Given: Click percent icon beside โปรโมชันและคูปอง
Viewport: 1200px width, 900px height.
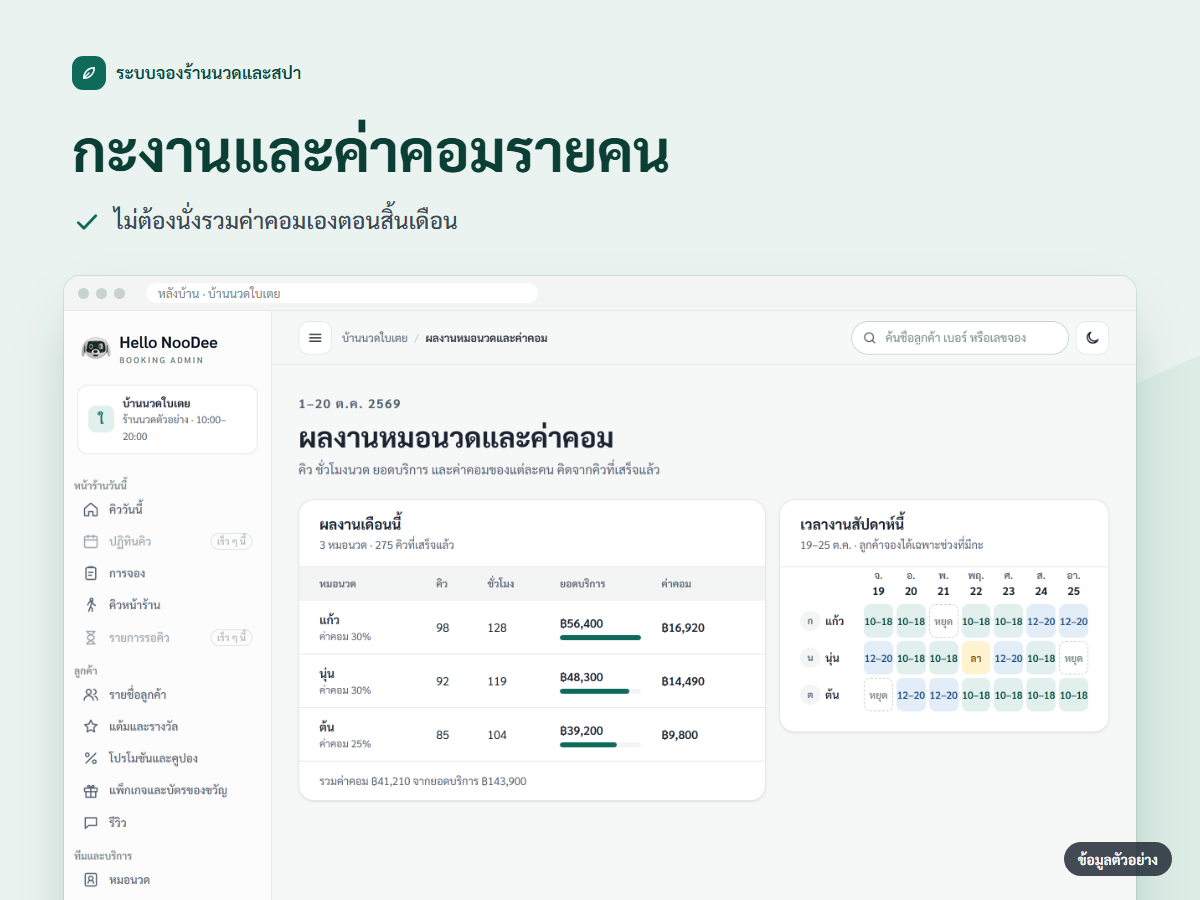Looking at the screenshot, I should (91, 758).
